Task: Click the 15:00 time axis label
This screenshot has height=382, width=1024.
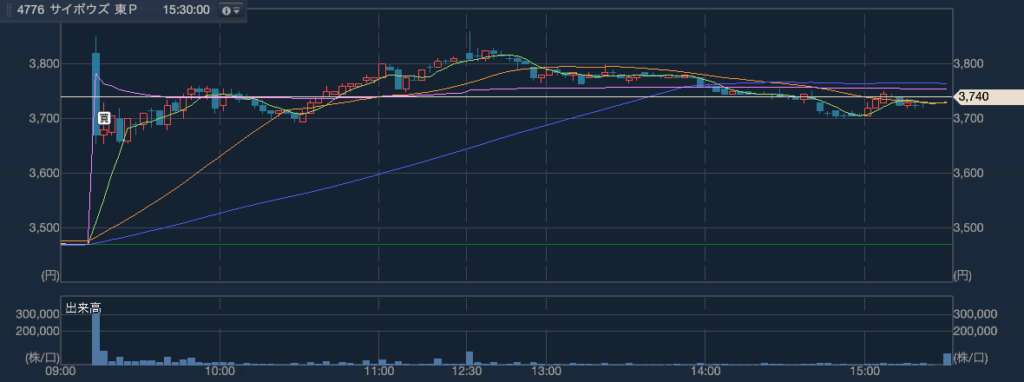Action: pos(865,372)
